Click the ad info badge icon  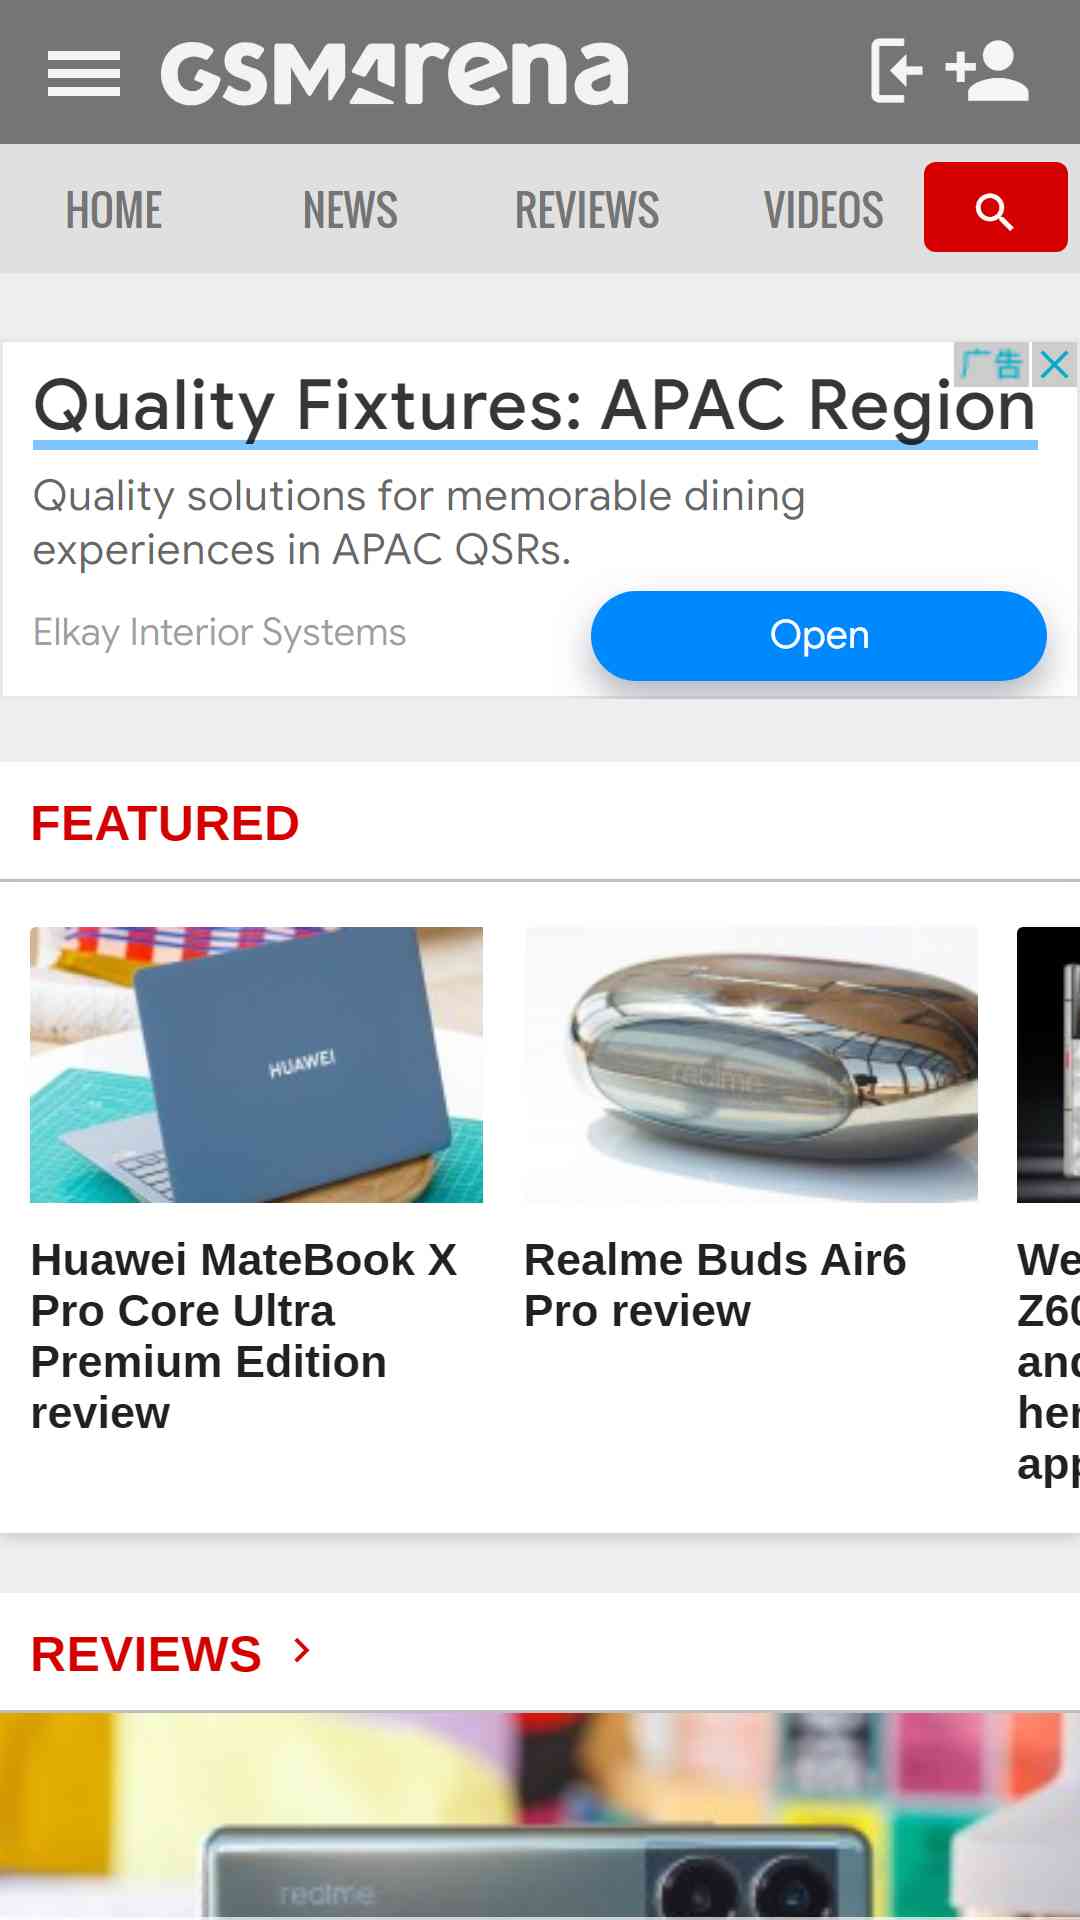click(991, 364)
